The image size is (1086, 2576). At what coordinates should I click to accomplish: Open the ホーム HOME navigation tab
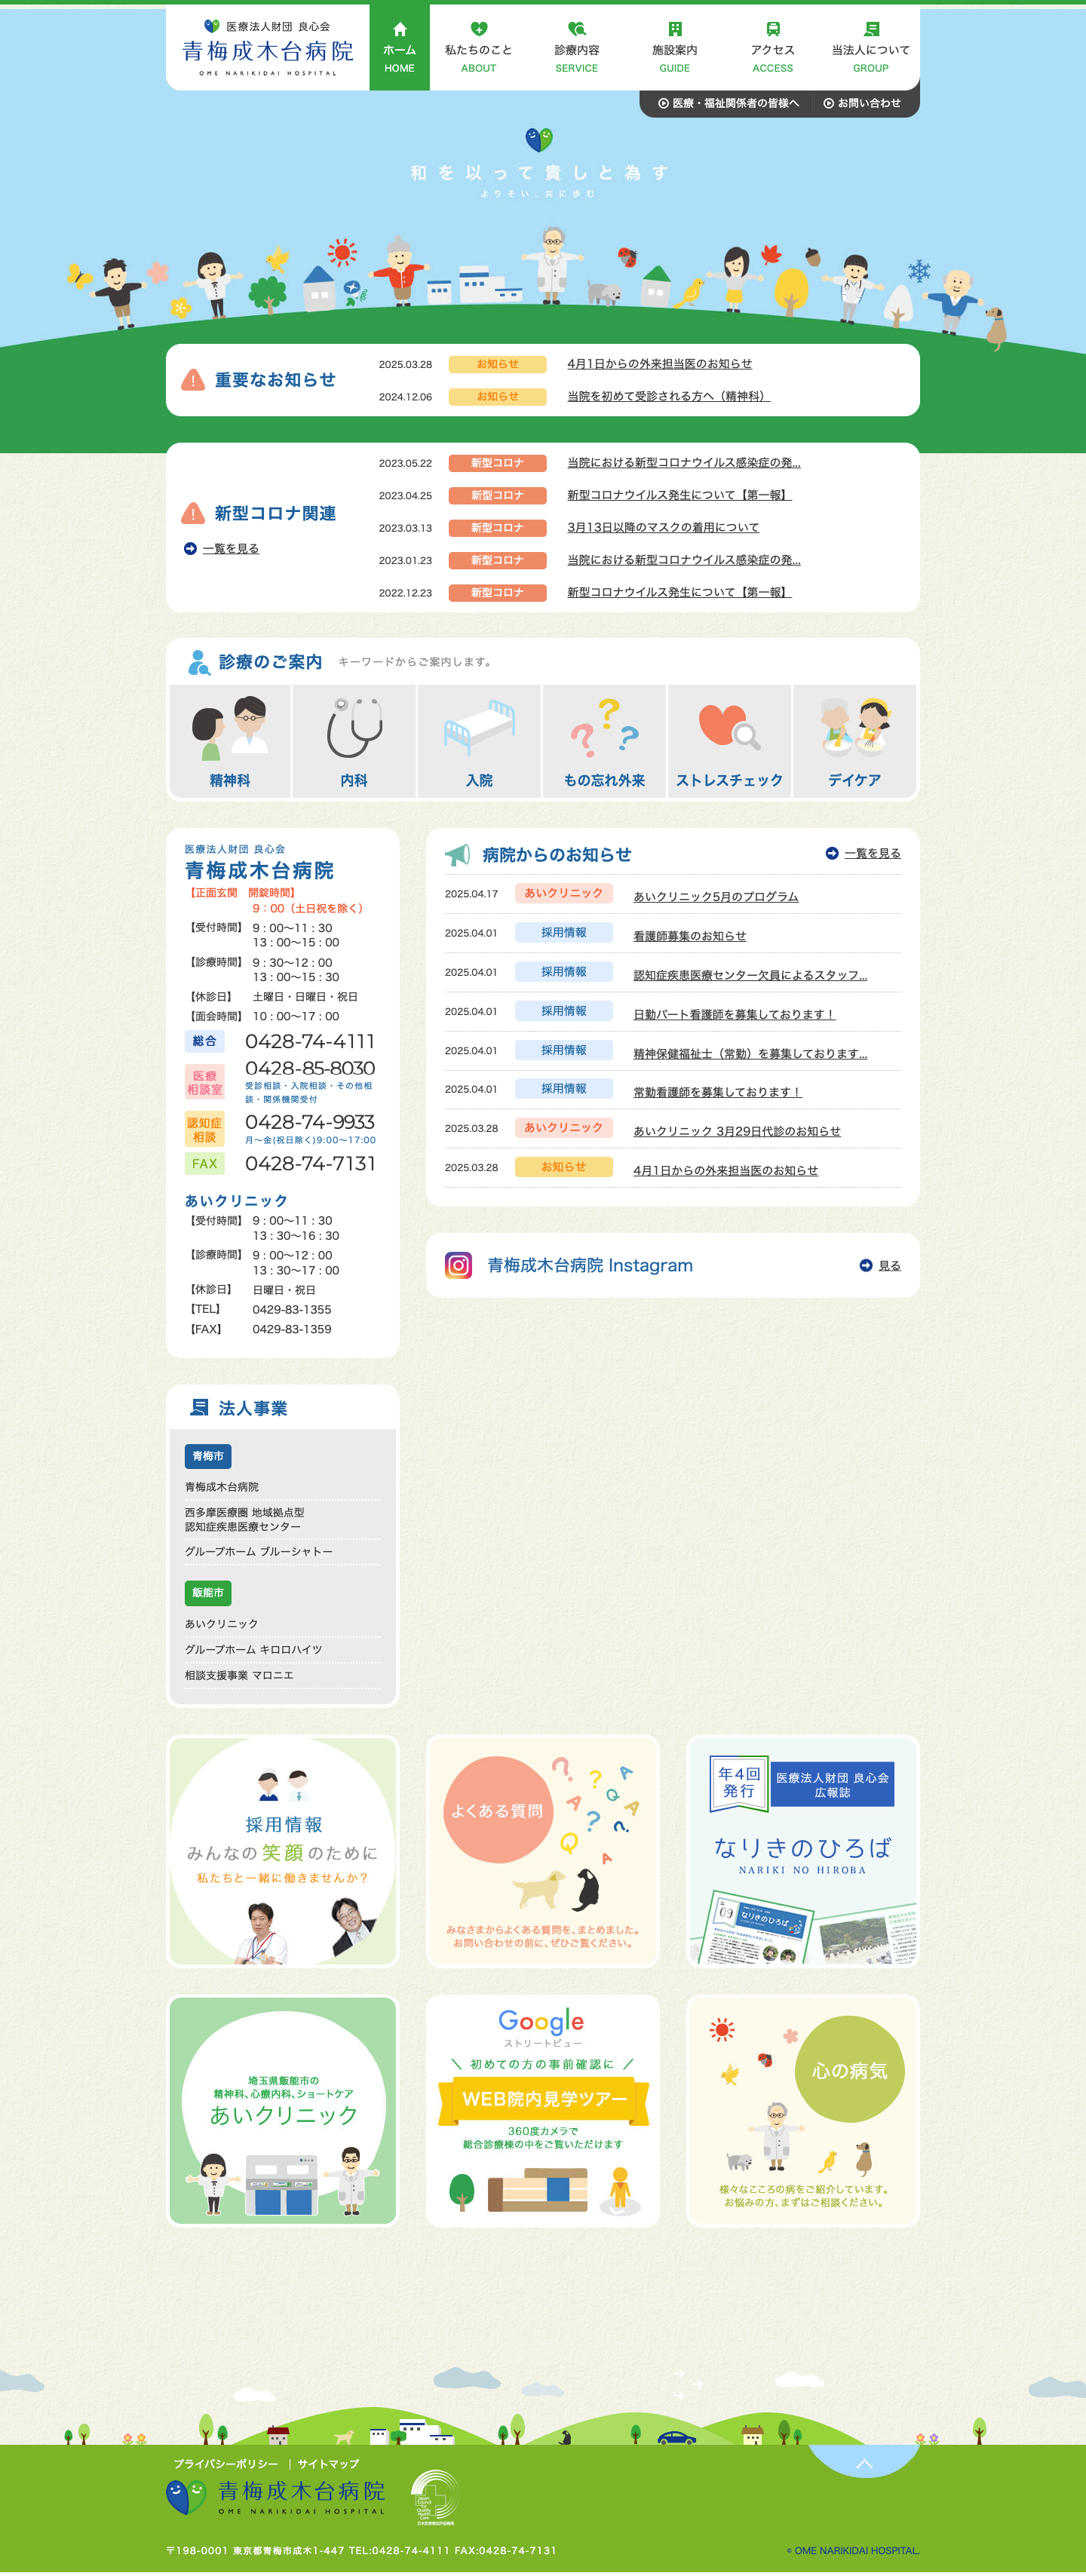click(x=399, y=48)
